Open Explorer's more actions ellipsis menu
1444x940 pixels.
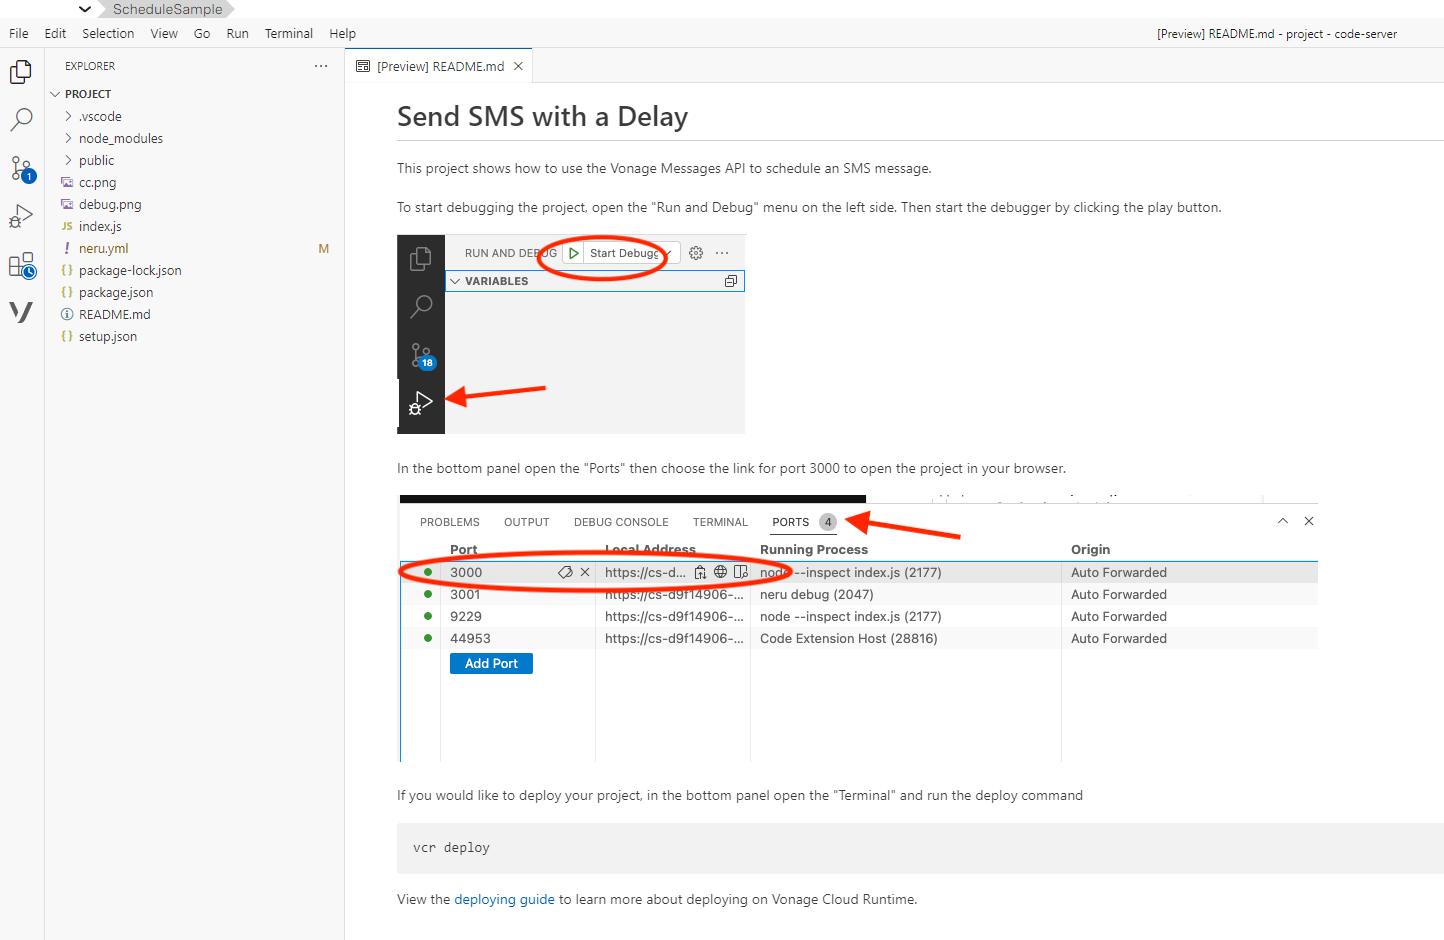pos(321,66)
